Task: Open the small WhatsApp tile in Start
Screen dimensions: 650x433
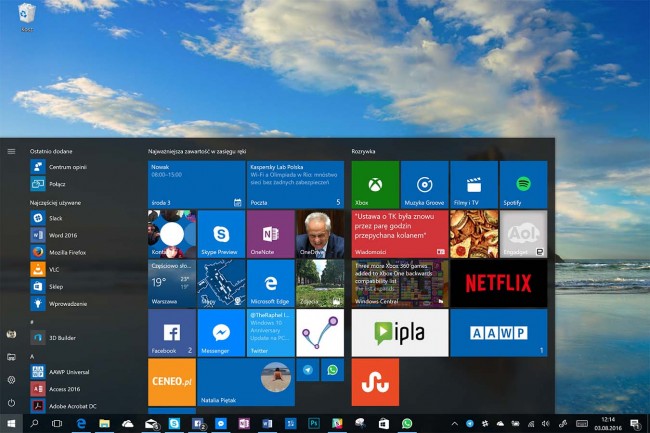Action: point(332,370)
